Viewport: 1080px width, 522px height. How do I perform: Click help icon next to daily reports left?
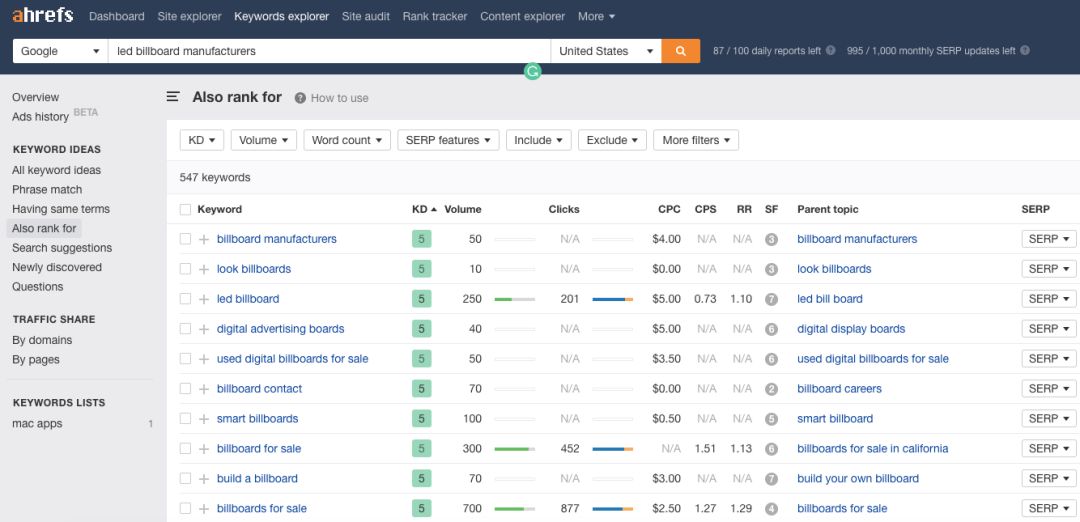tap(831, 51)
